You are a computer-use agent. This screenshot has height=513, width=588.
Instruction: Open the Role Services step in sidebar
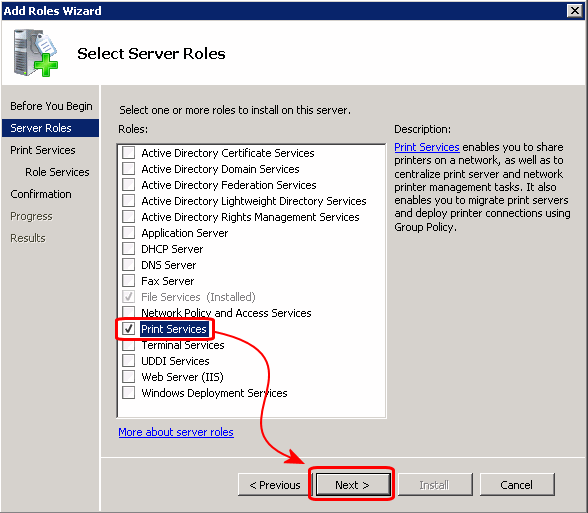pos(57,172)
